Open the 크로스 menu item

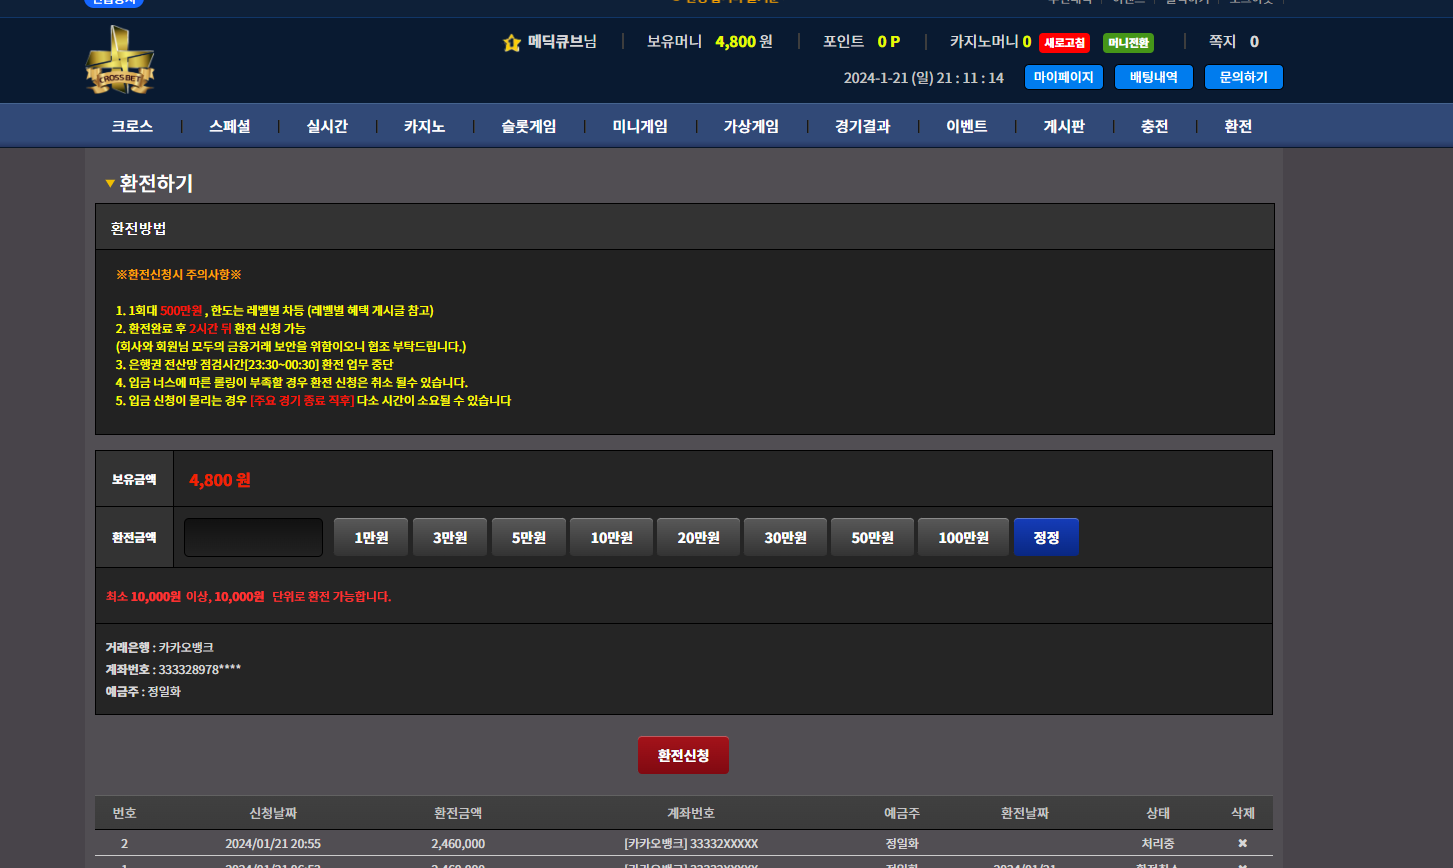[132, 126]
